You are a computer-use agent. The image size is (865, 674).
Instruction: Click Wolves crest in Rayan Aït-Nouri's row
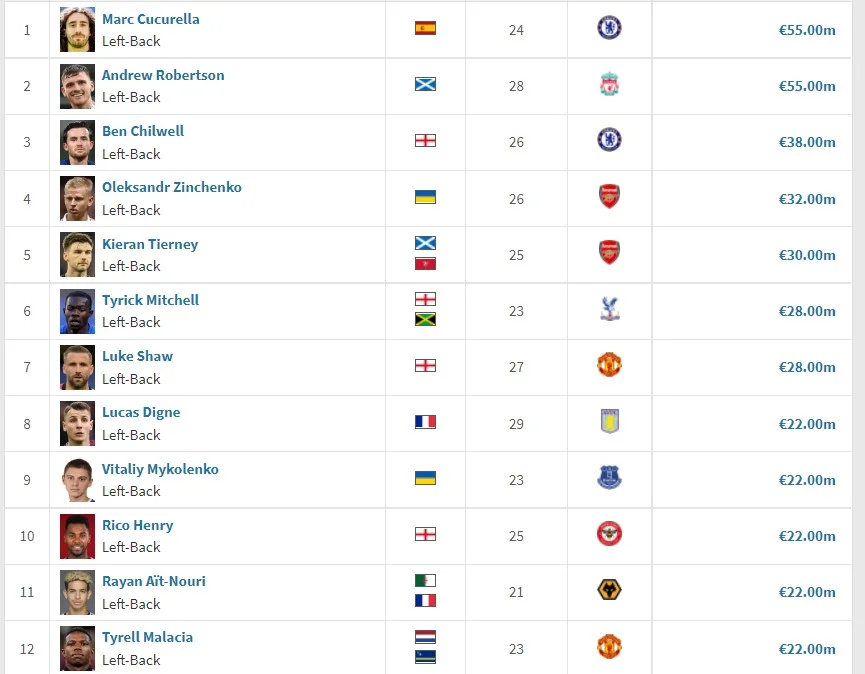point(609,591)
